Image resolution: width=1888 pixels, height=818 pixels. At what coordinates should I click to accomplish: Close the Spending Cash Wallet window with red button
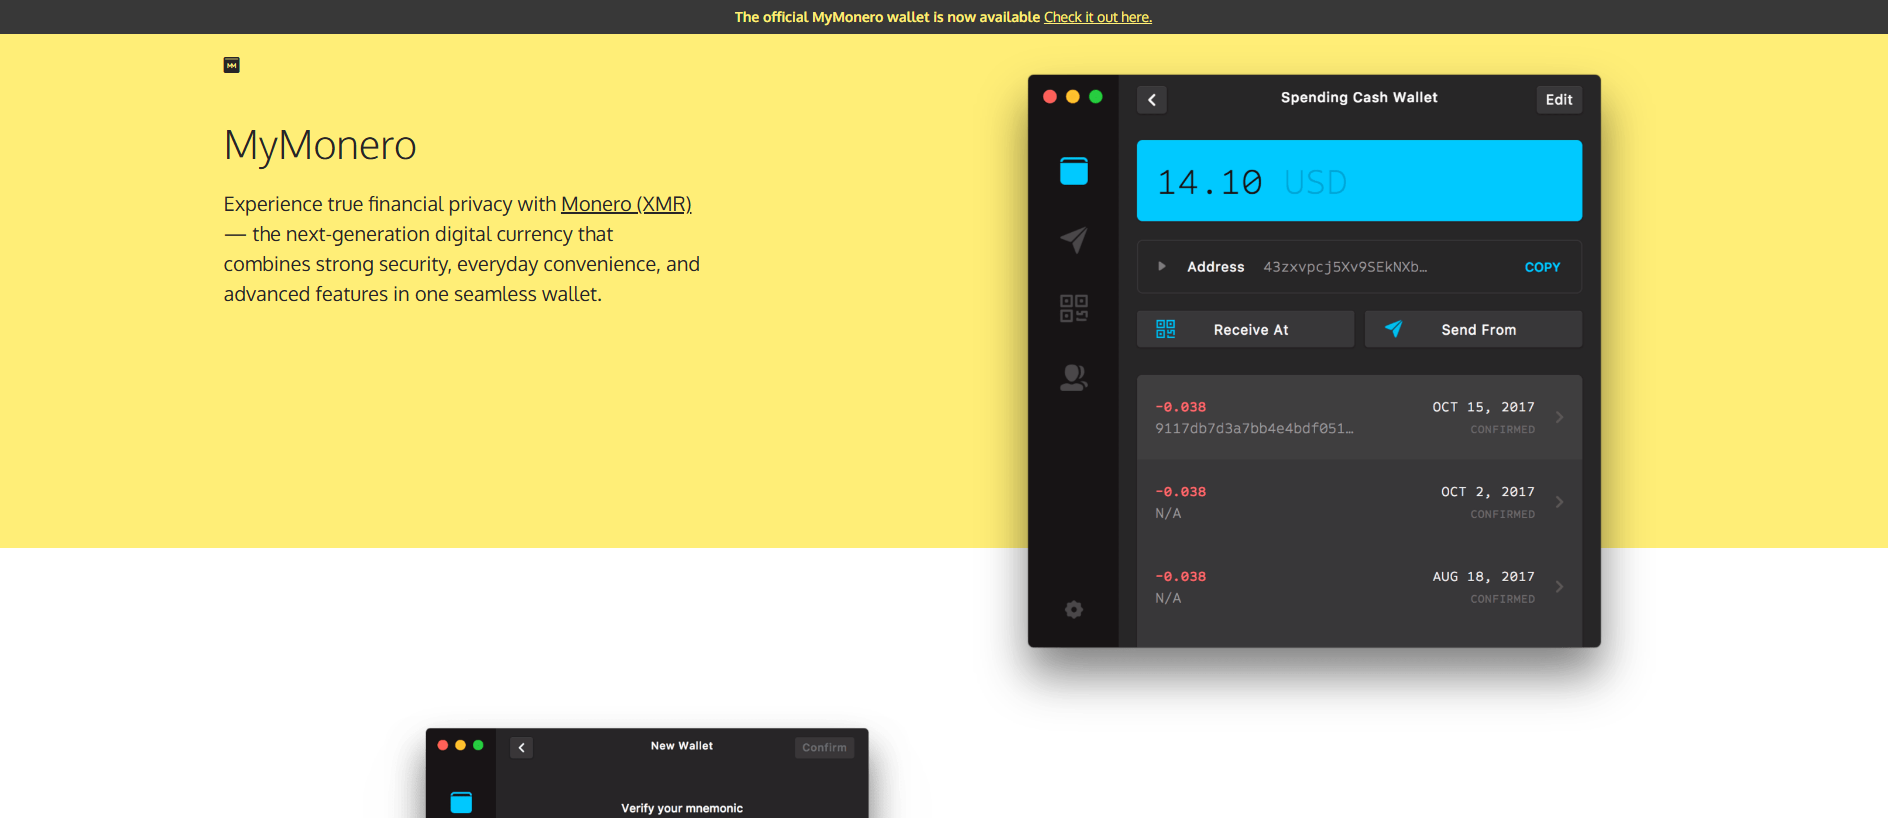click(1050, 97)
